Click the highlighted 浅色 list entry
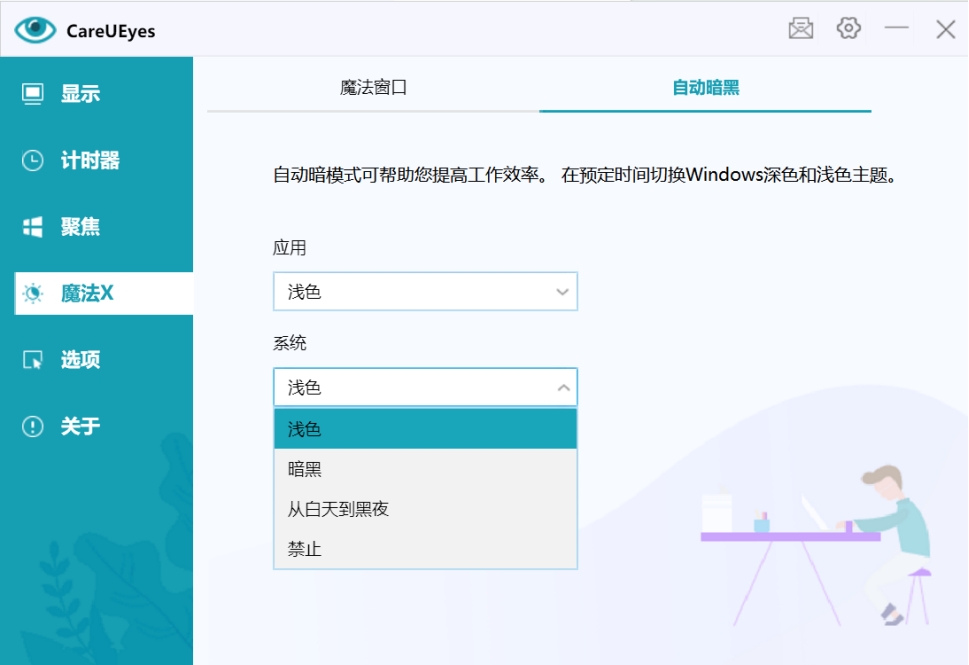The width and height of the screenshot is (969, 665). pos(425,428)
